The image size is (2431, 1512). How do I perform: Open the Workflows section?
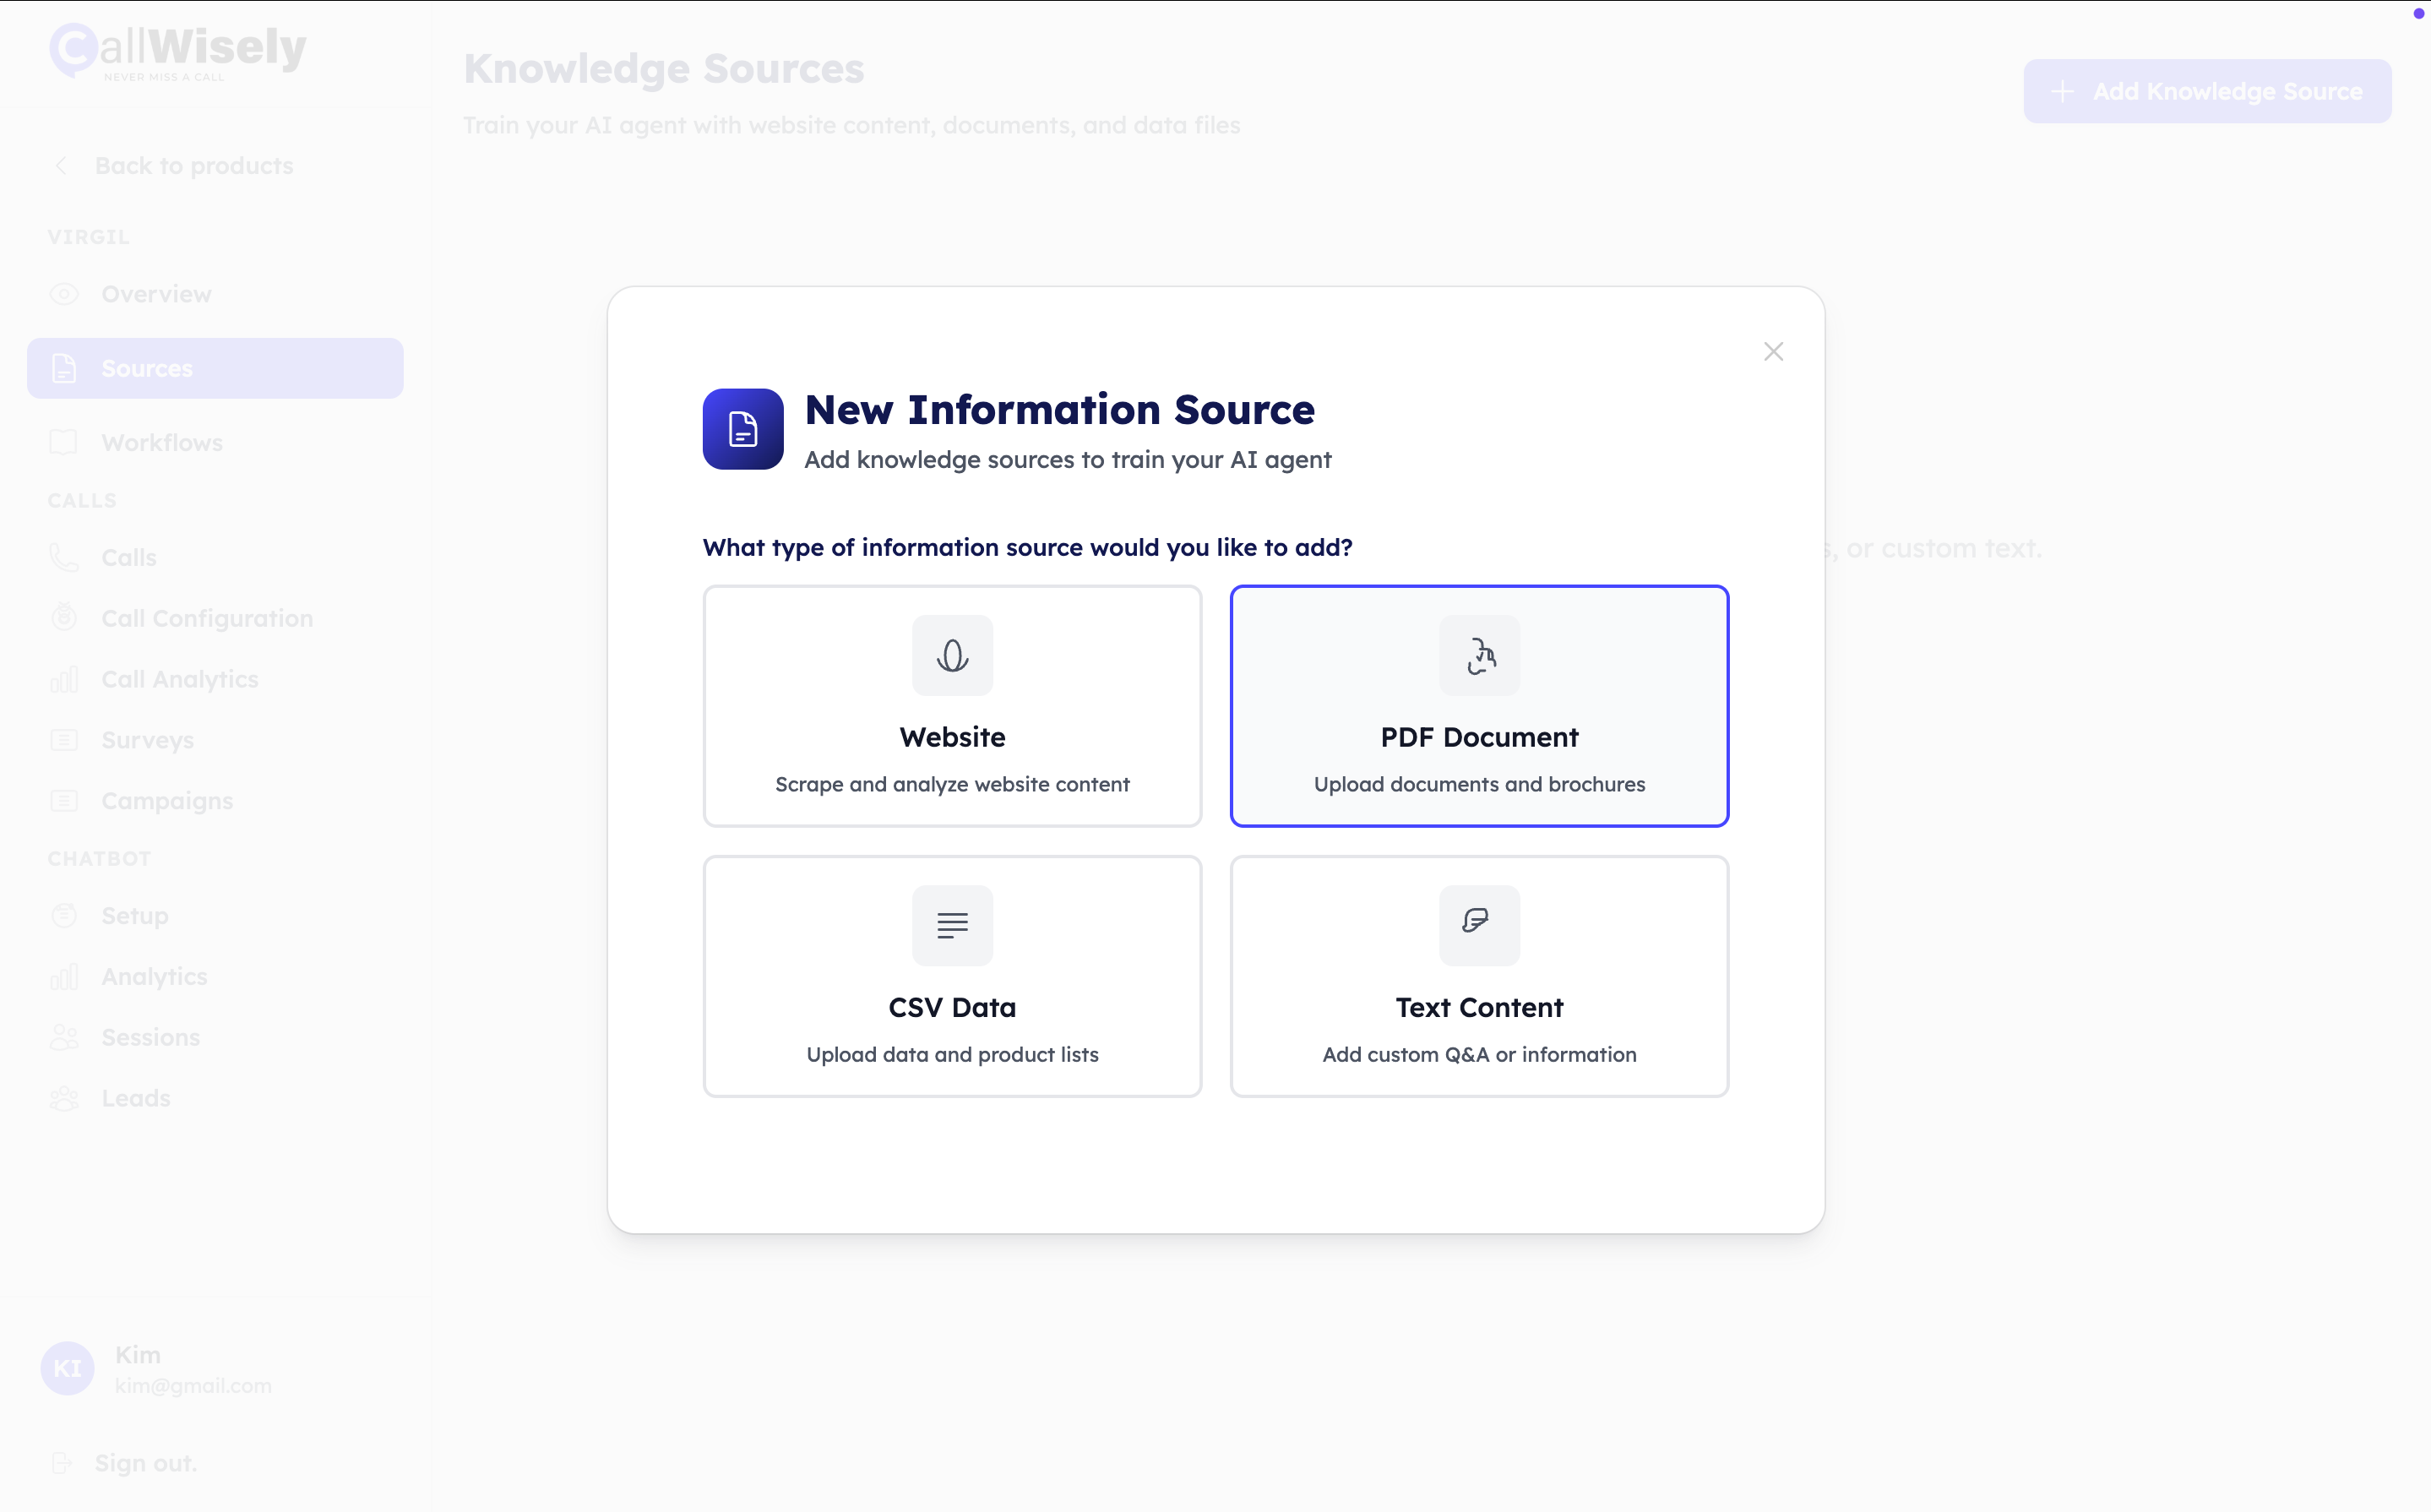coord(162,442)
